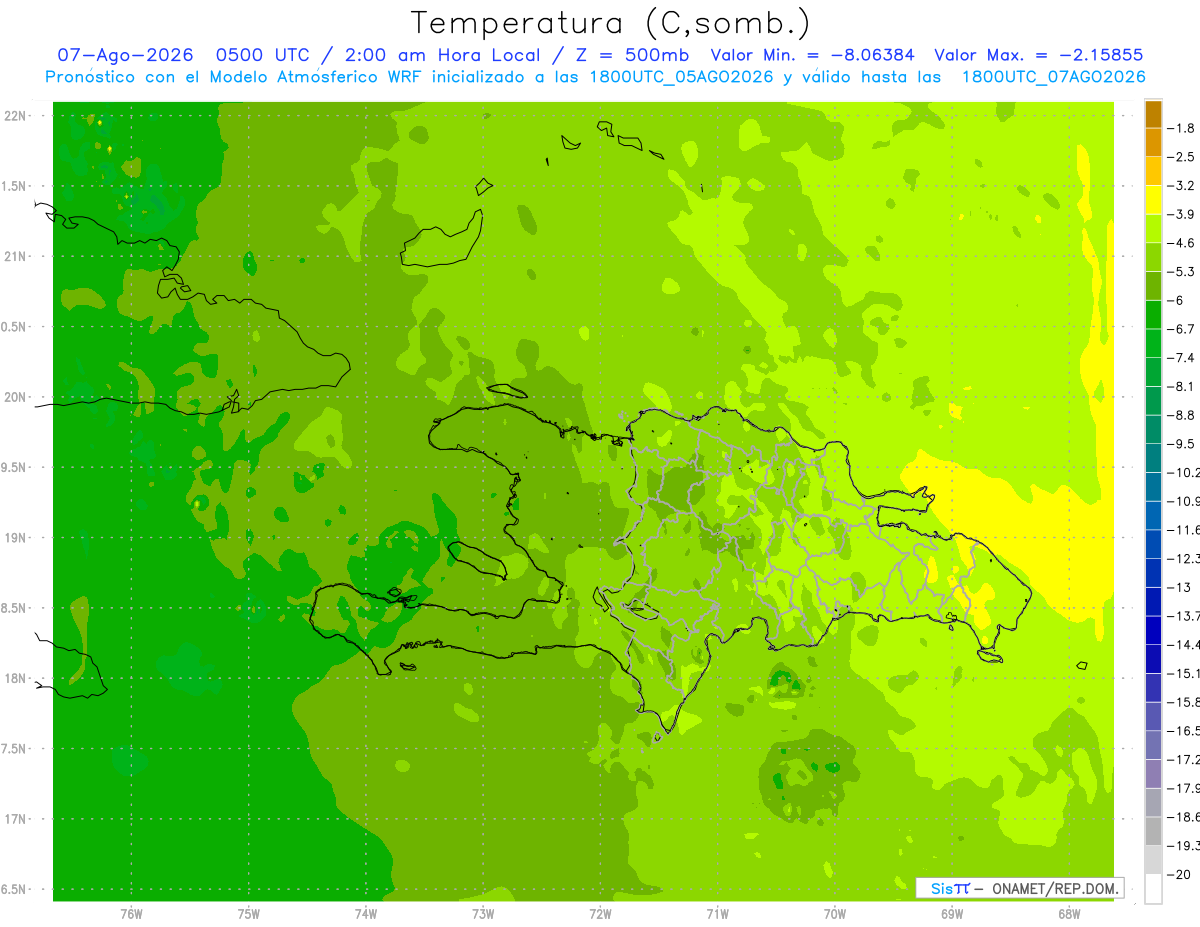1200x927 pixels.
Task: Pick the green swatch between -6 and -6.7
Action: coord(1153,315)
